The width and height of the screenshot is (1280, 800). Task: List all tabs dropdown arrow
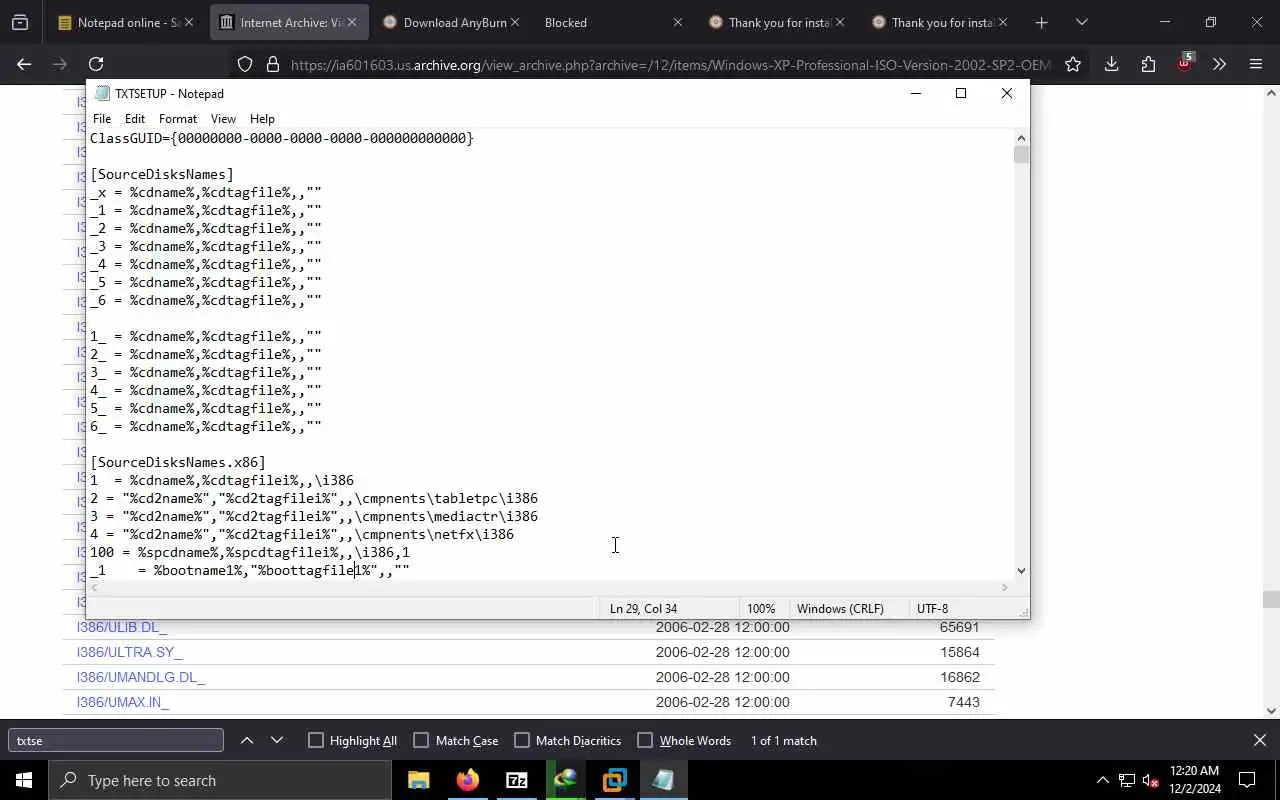pyautogui.click(x=1081, y=22)
